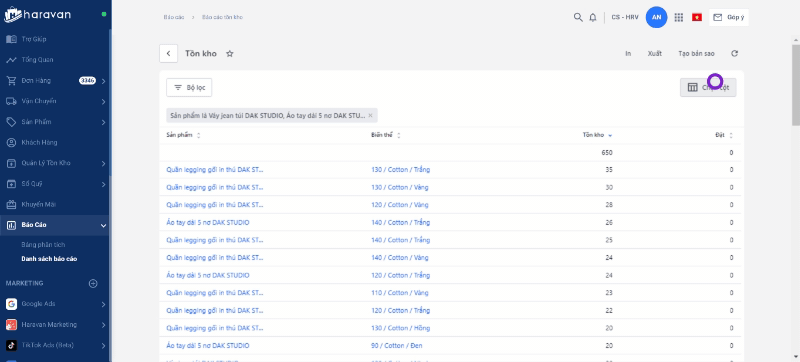Open Tổng Quan overview icon
The image size is (800, 362).
coord(11,60)
